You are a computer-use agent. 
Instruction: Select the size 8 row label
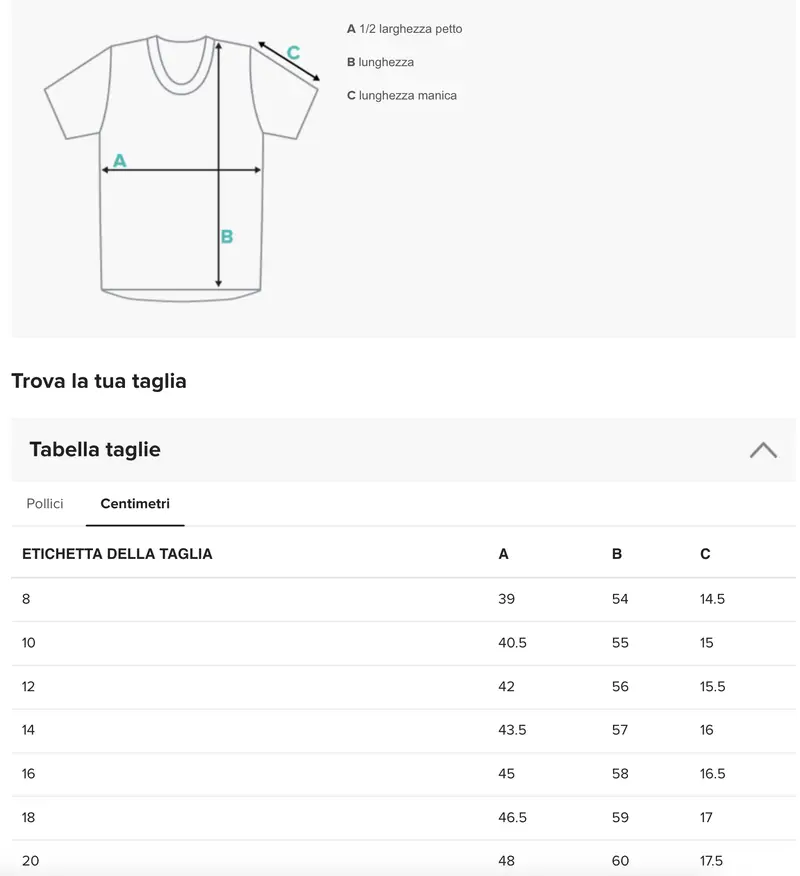tap(26, 599)
